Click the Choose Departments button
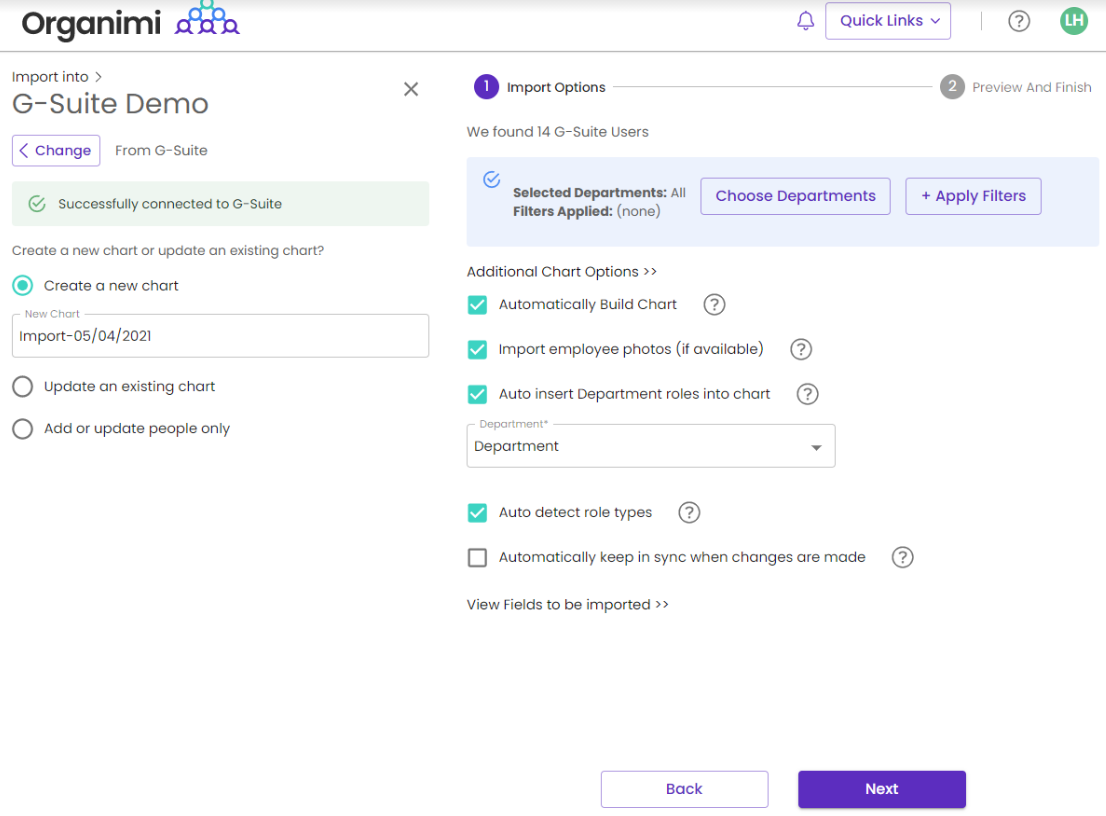 click(795, 196)
